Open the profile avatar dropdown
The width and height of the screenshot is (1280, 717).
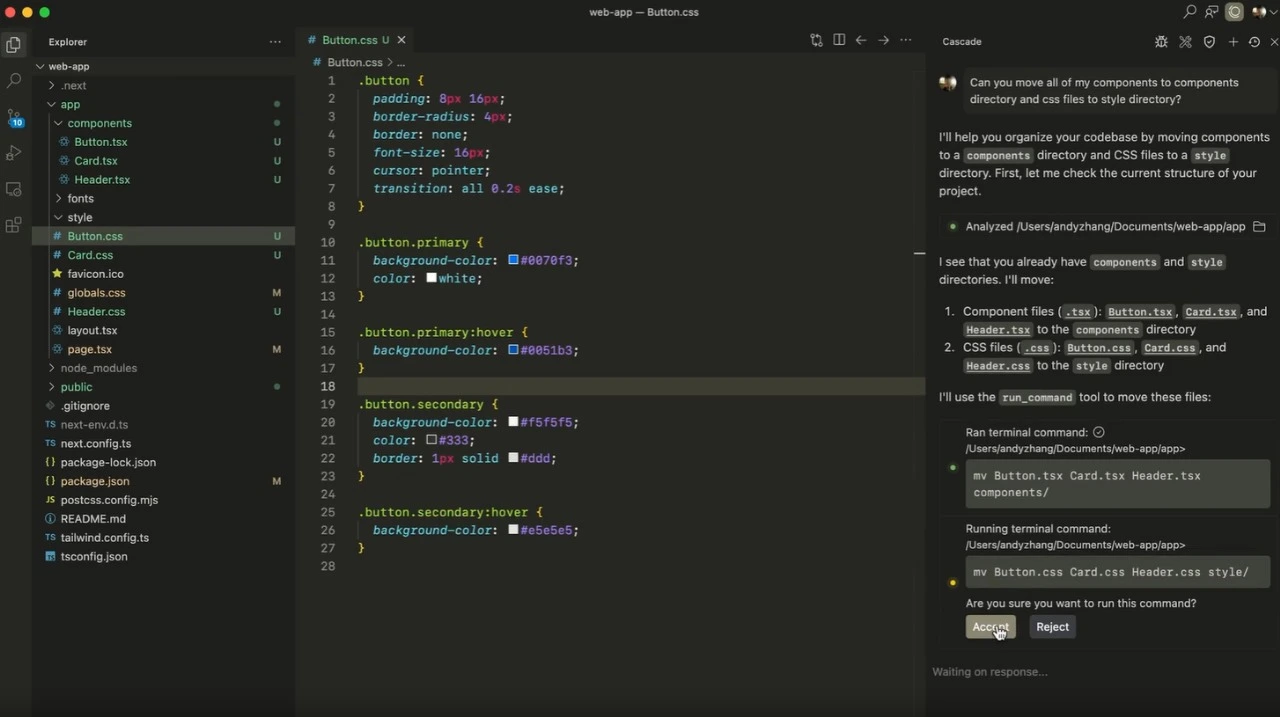click(1264, 12)
